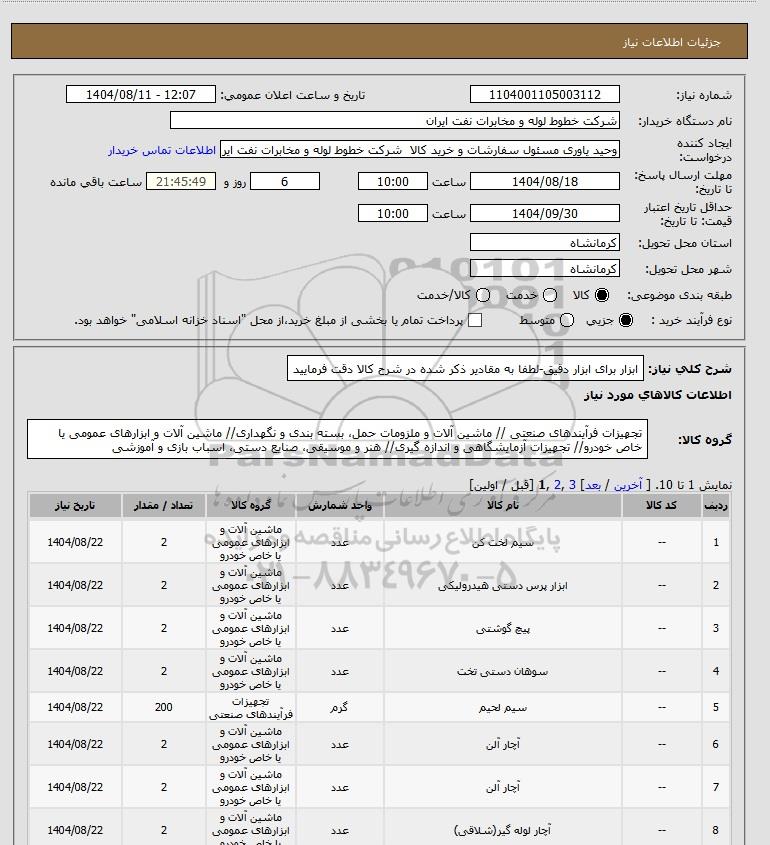770x845 pixels.
Task: Select the جزیی purchase type radio
Action: [626, 321]
